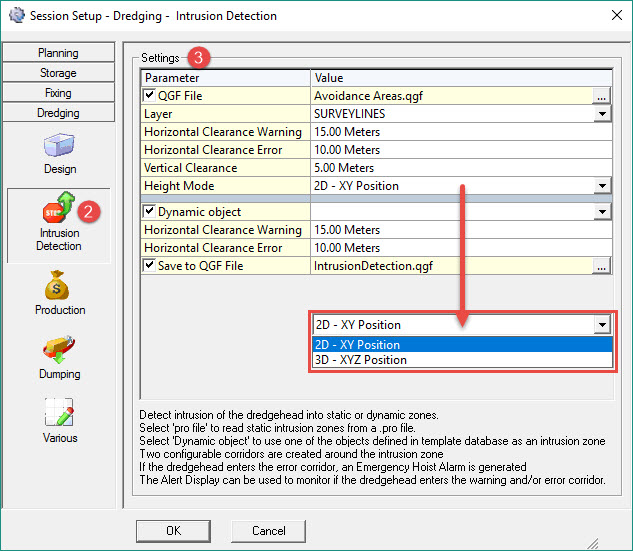Toggle the Dynamic object checkbox
This screenshot has height=551, width=633.
(150, 212)
